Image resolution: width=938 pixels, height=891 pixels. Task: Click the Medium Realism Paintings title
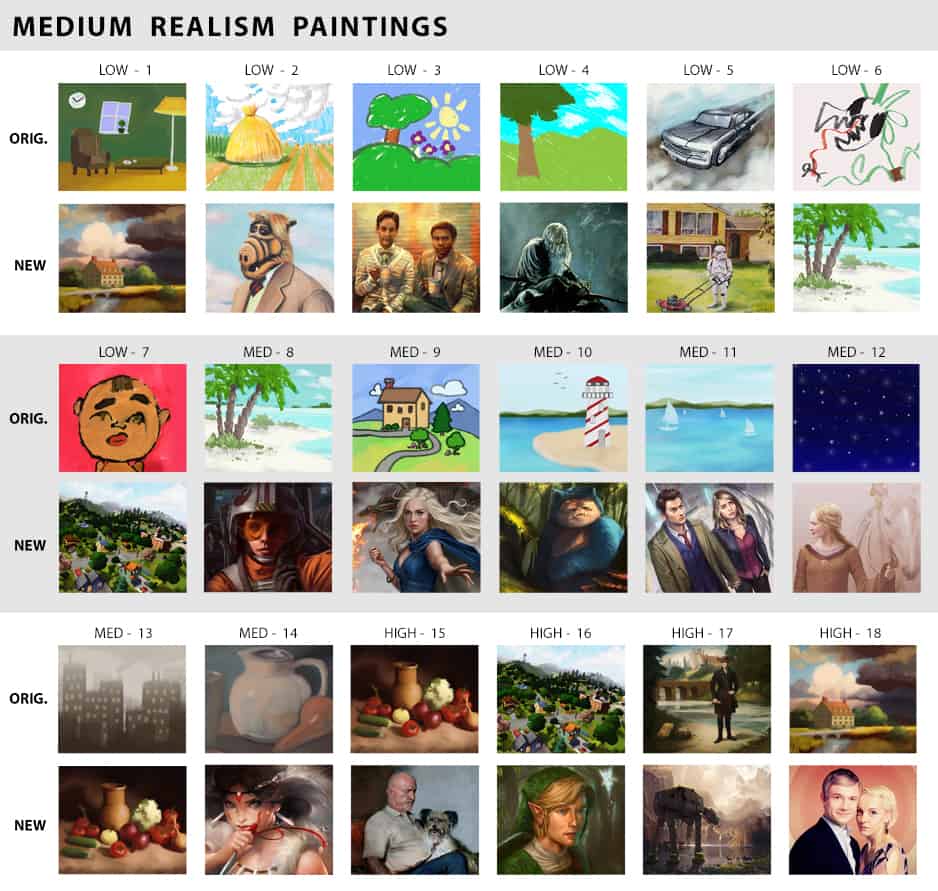pos(230,26)
